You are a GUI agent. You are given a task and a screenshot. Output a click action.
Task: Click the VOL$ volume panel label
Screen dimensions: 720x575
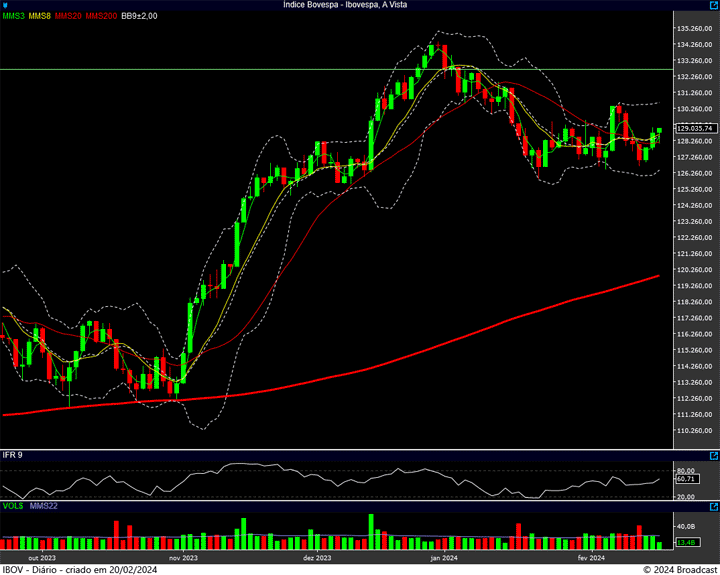(x=13, y=507)
